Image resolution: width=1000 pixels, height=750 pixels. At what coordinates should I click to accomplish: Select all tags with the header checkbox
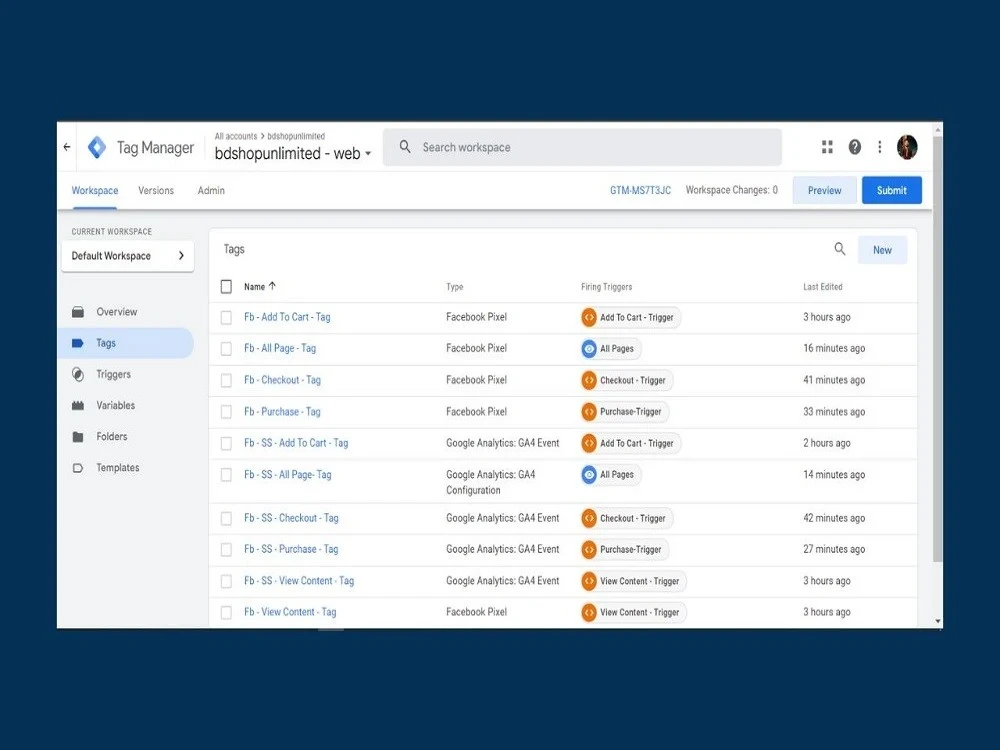coord(226,286)
